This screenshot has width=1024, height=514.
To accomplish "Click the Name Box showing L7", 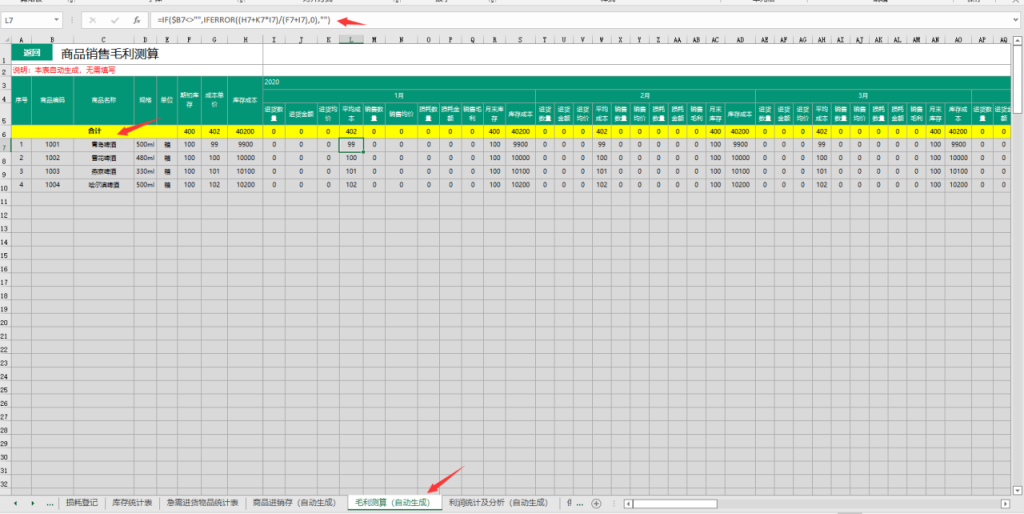I will tap(25, 20).
